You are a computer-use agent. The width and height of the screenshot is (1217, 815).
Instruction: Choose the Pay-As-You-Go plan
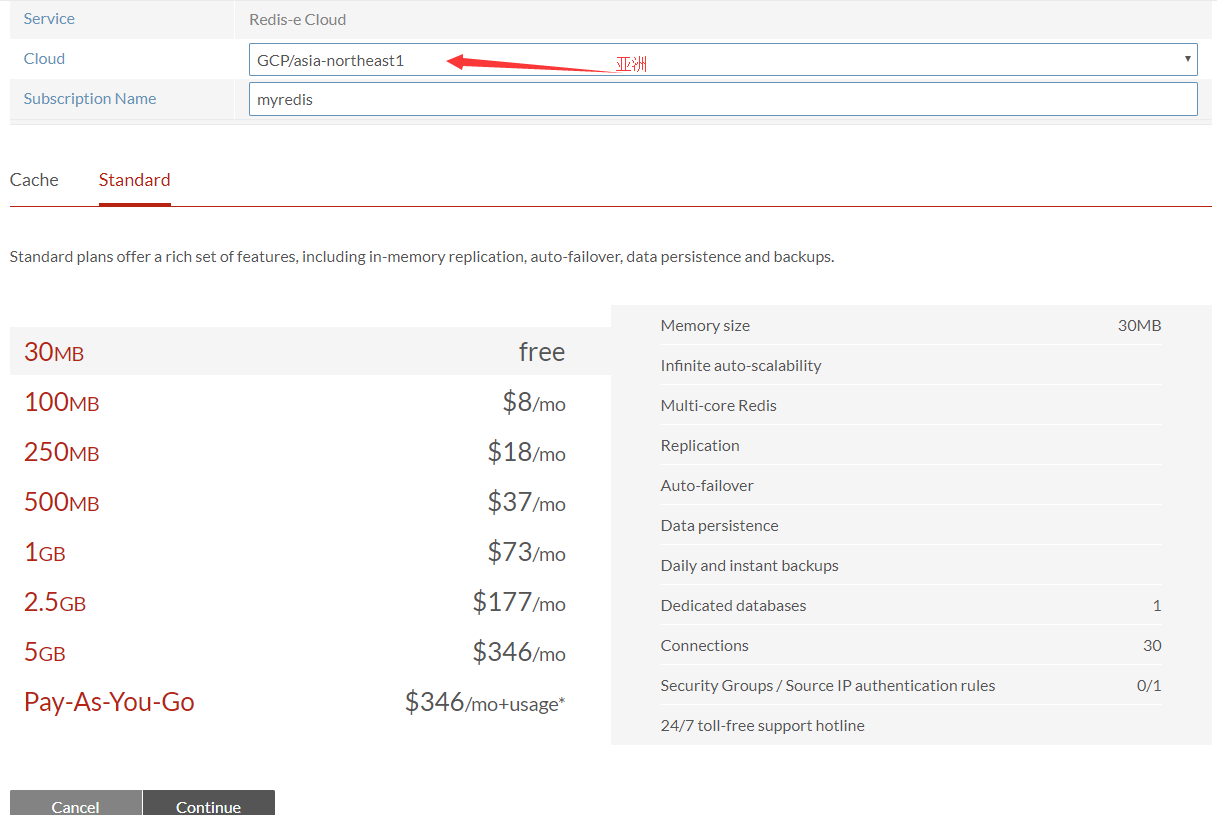tap(310, 701)
